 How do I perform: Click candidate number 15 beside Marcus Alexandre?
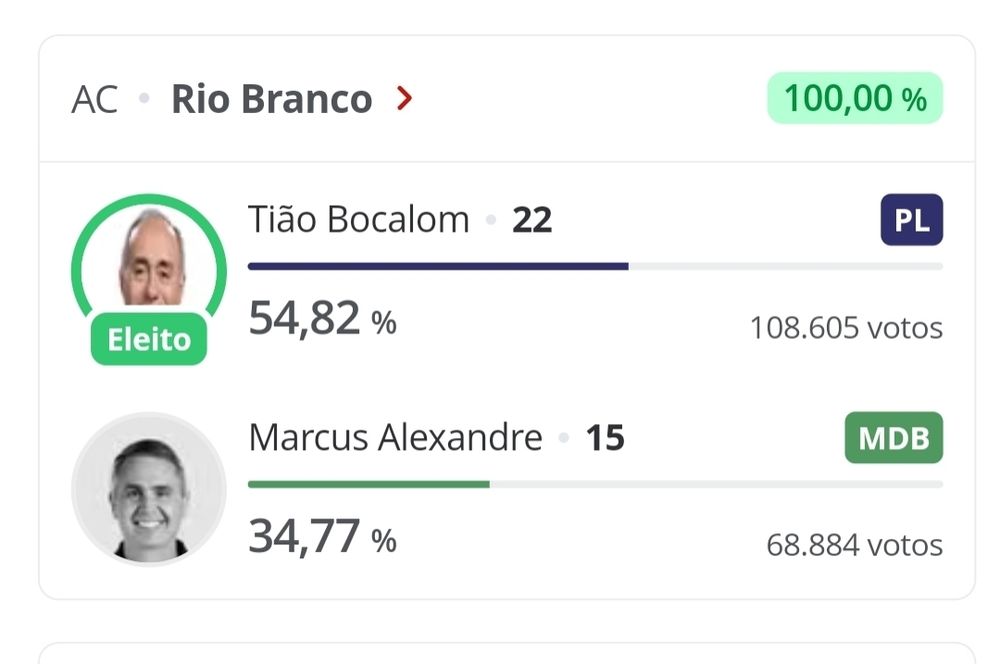(x=605, y=438)
